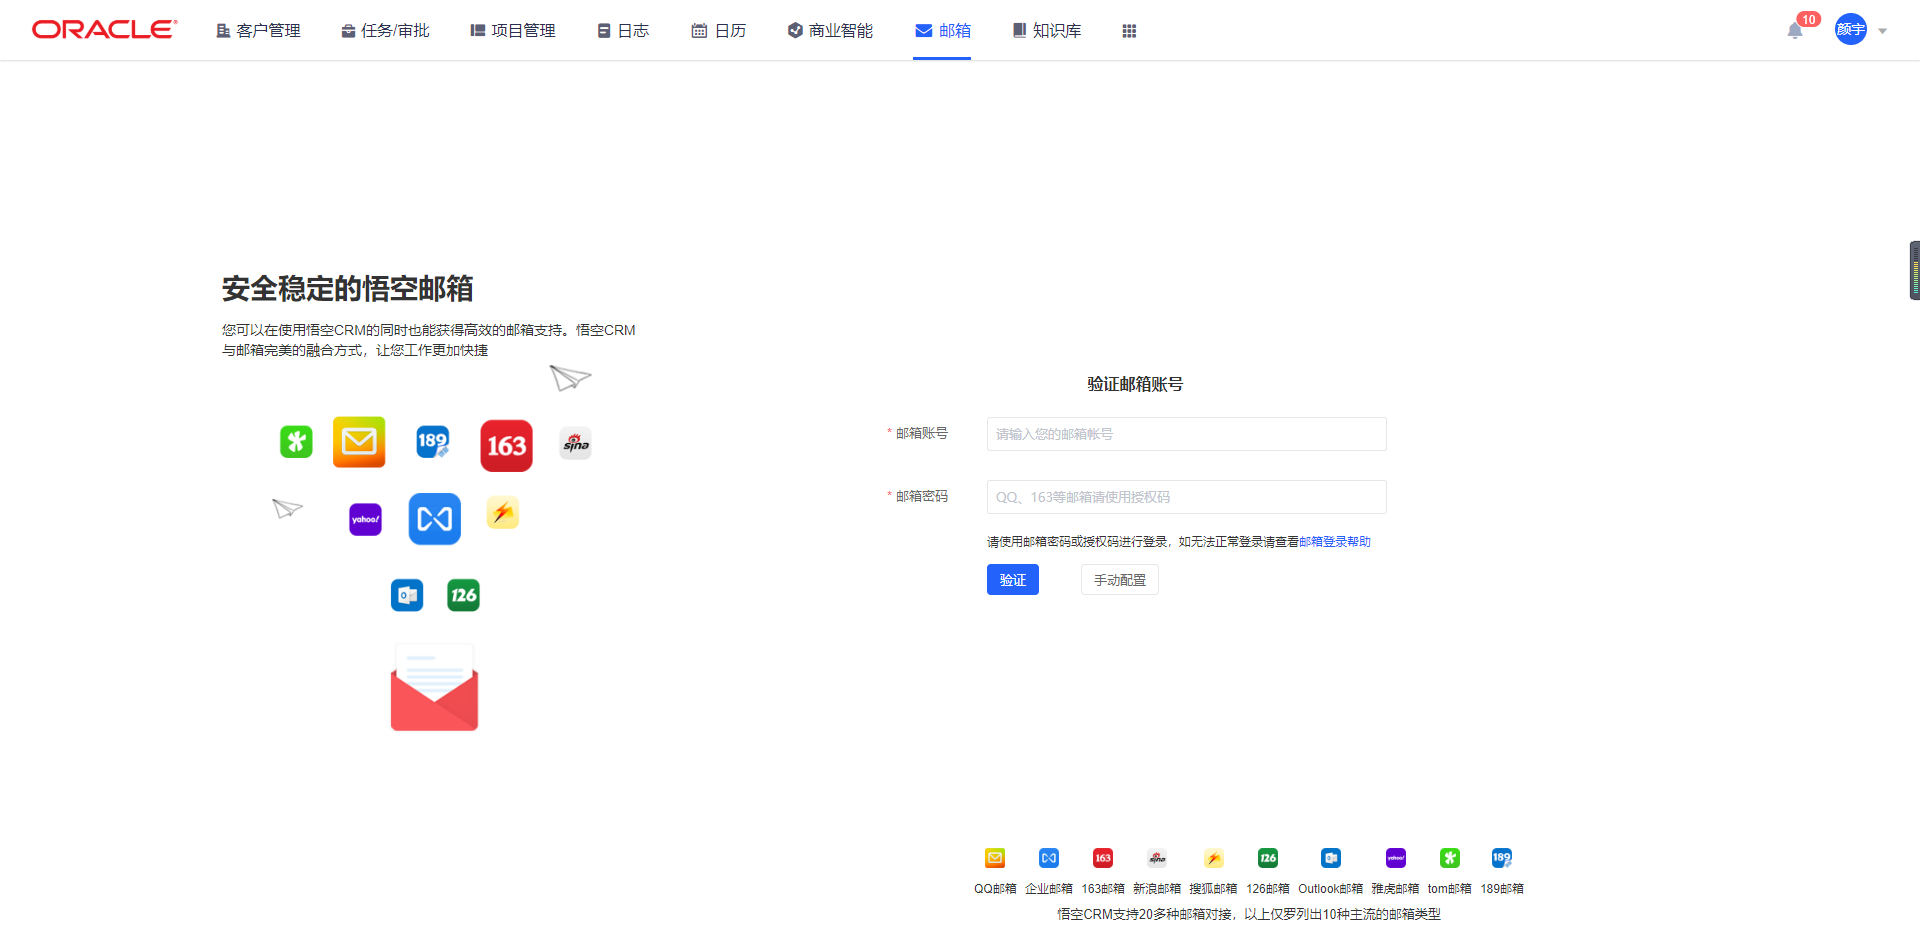Click the Outlook邮箱 icon in footer
Image resolution: width=1920 pixels, height=937 pixels.
tap(1331, 858)
